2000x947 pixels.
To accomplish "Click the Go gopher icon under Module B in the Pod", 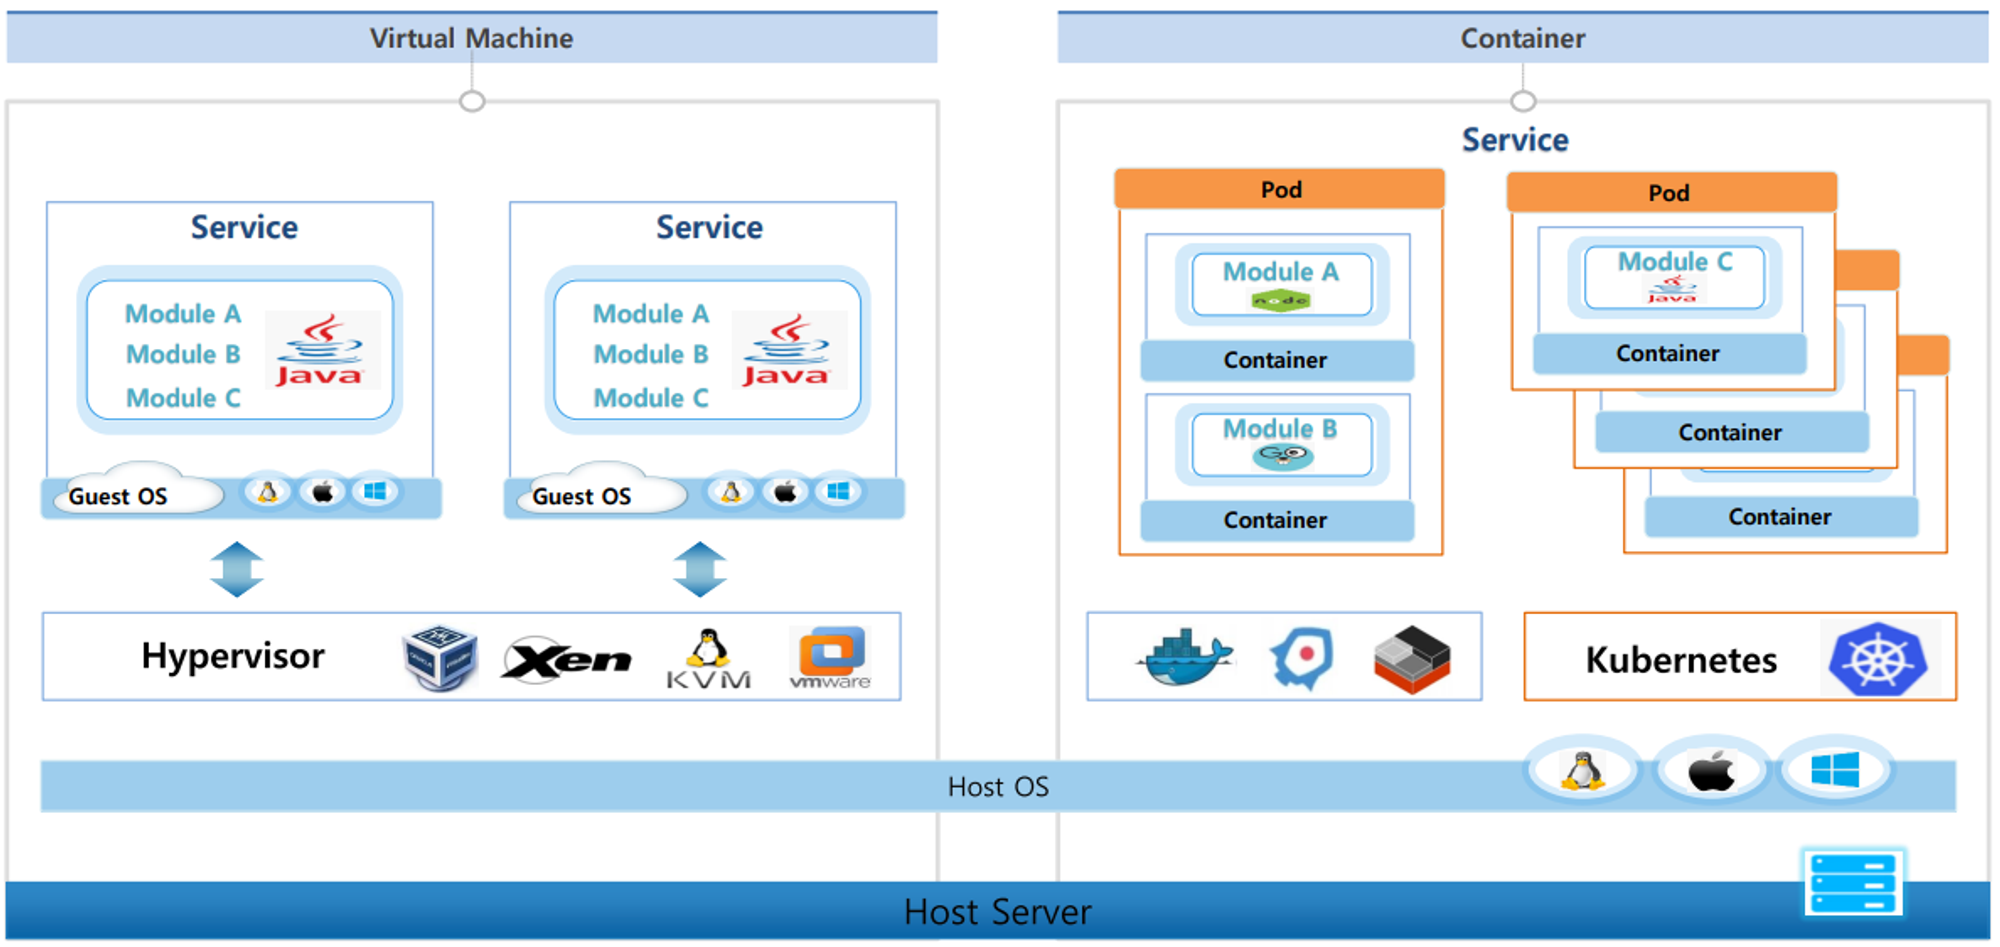I will click(x=1283, y=457).
